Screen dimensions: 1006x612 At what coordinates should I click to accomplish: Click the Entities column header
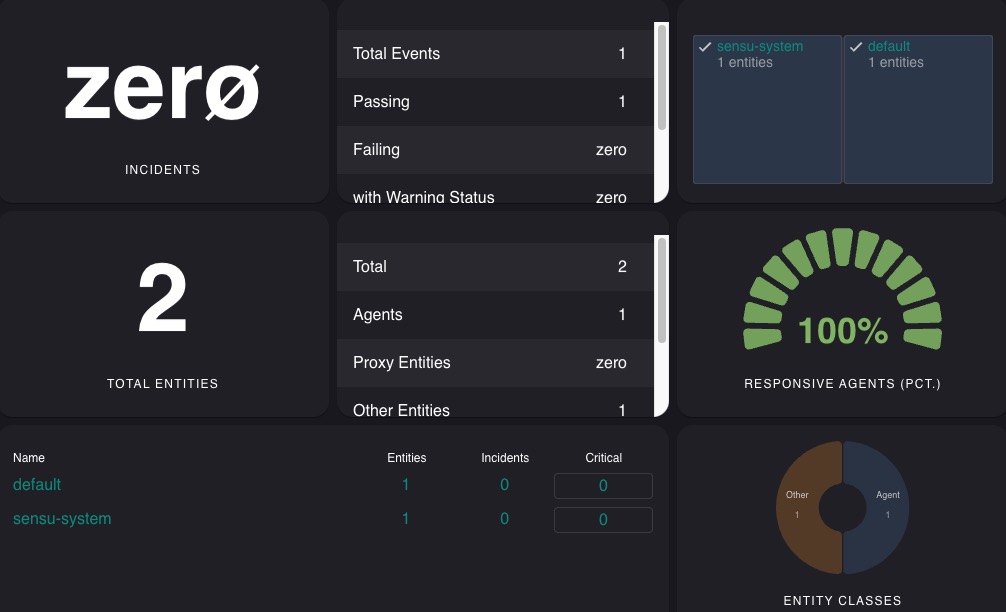[x=406, y=457]
